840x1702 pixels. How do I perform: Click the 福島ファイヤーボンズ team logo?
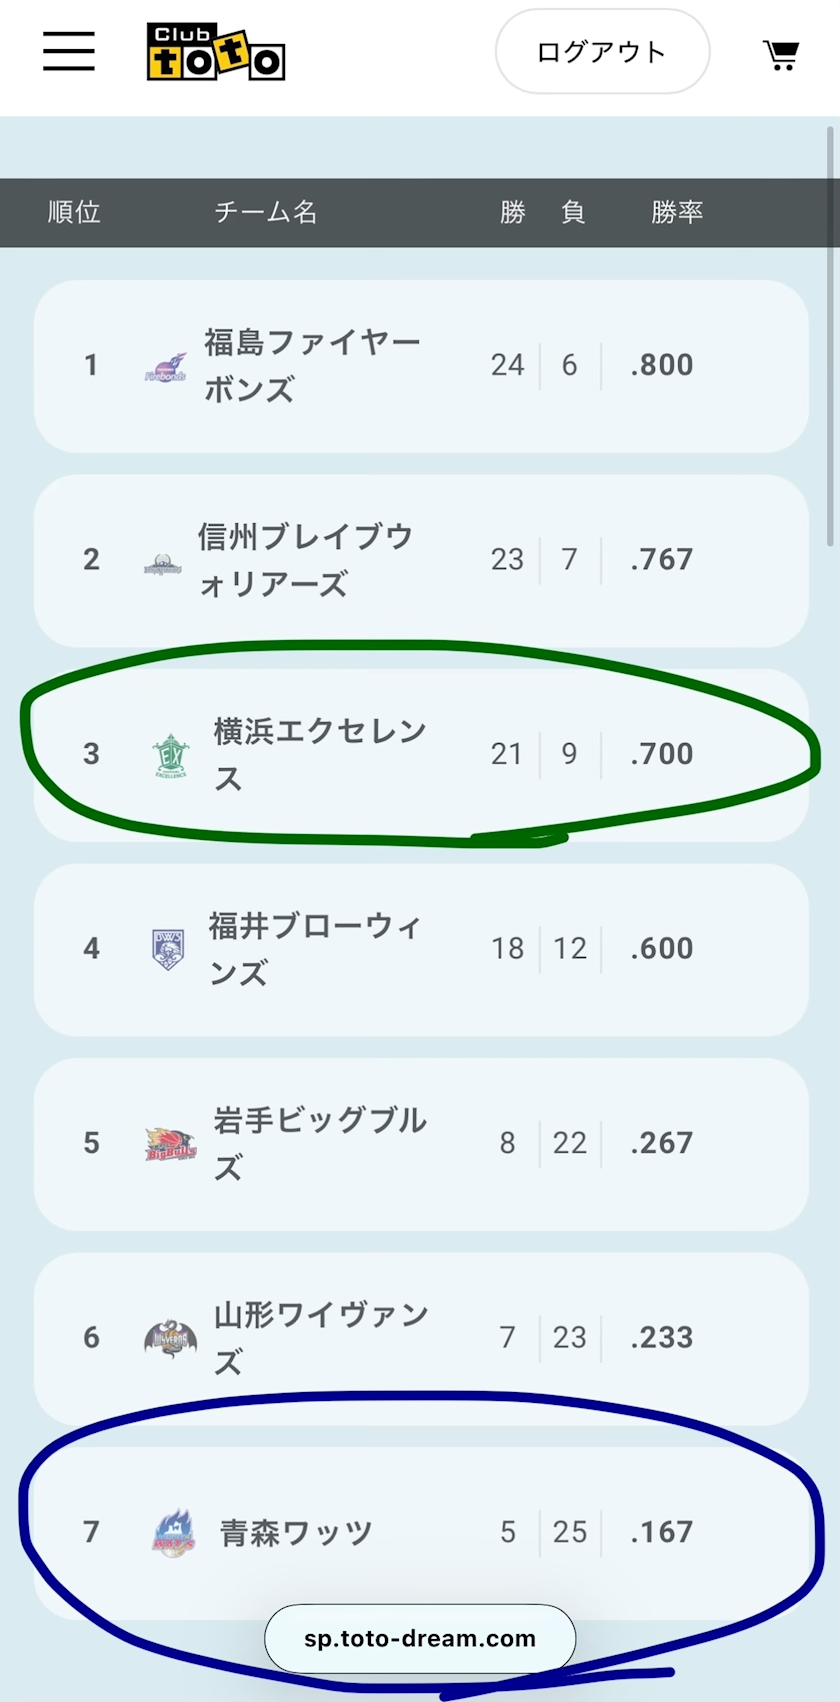pos(166,368)
